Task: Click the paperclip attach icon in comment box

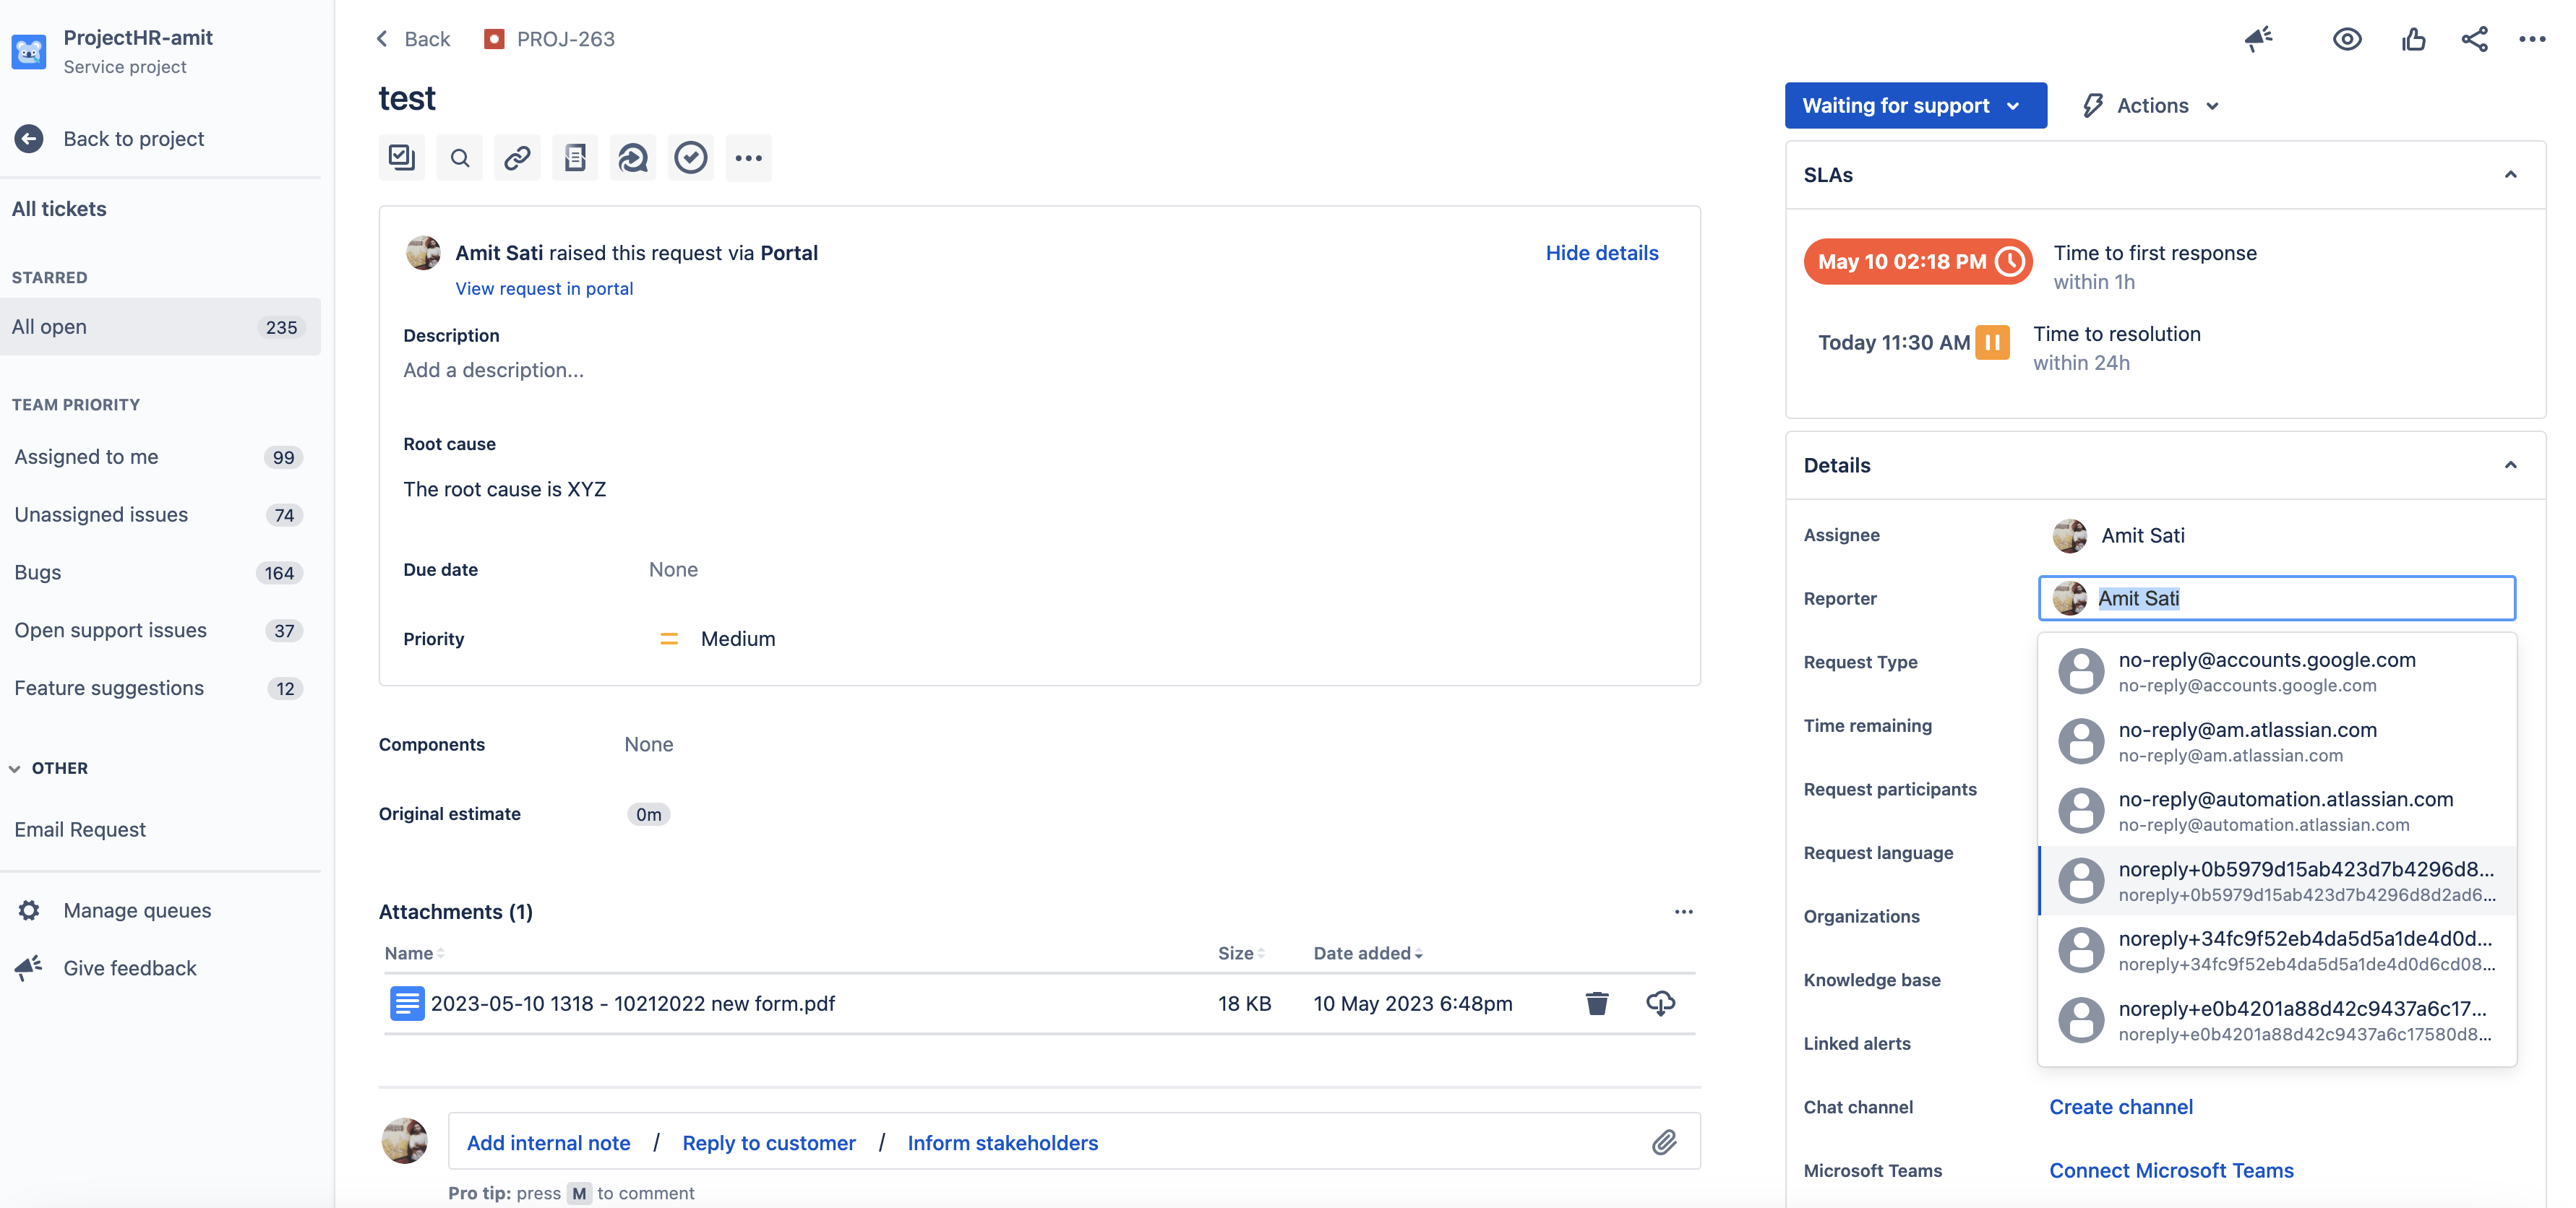Action: click(x=1663, y=1142)
